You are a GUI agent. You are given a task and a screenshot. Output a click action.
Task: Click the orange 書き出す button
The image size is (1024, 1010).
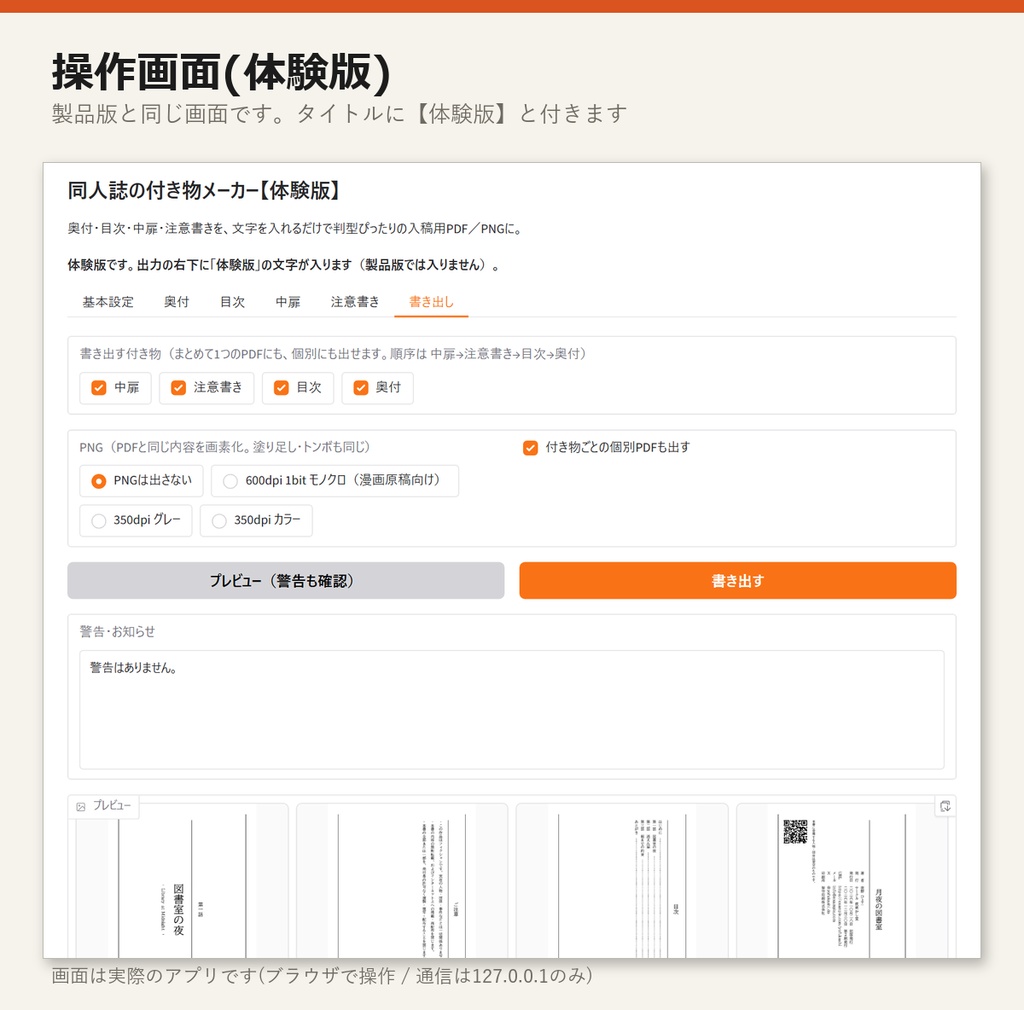tap(738, 580)
